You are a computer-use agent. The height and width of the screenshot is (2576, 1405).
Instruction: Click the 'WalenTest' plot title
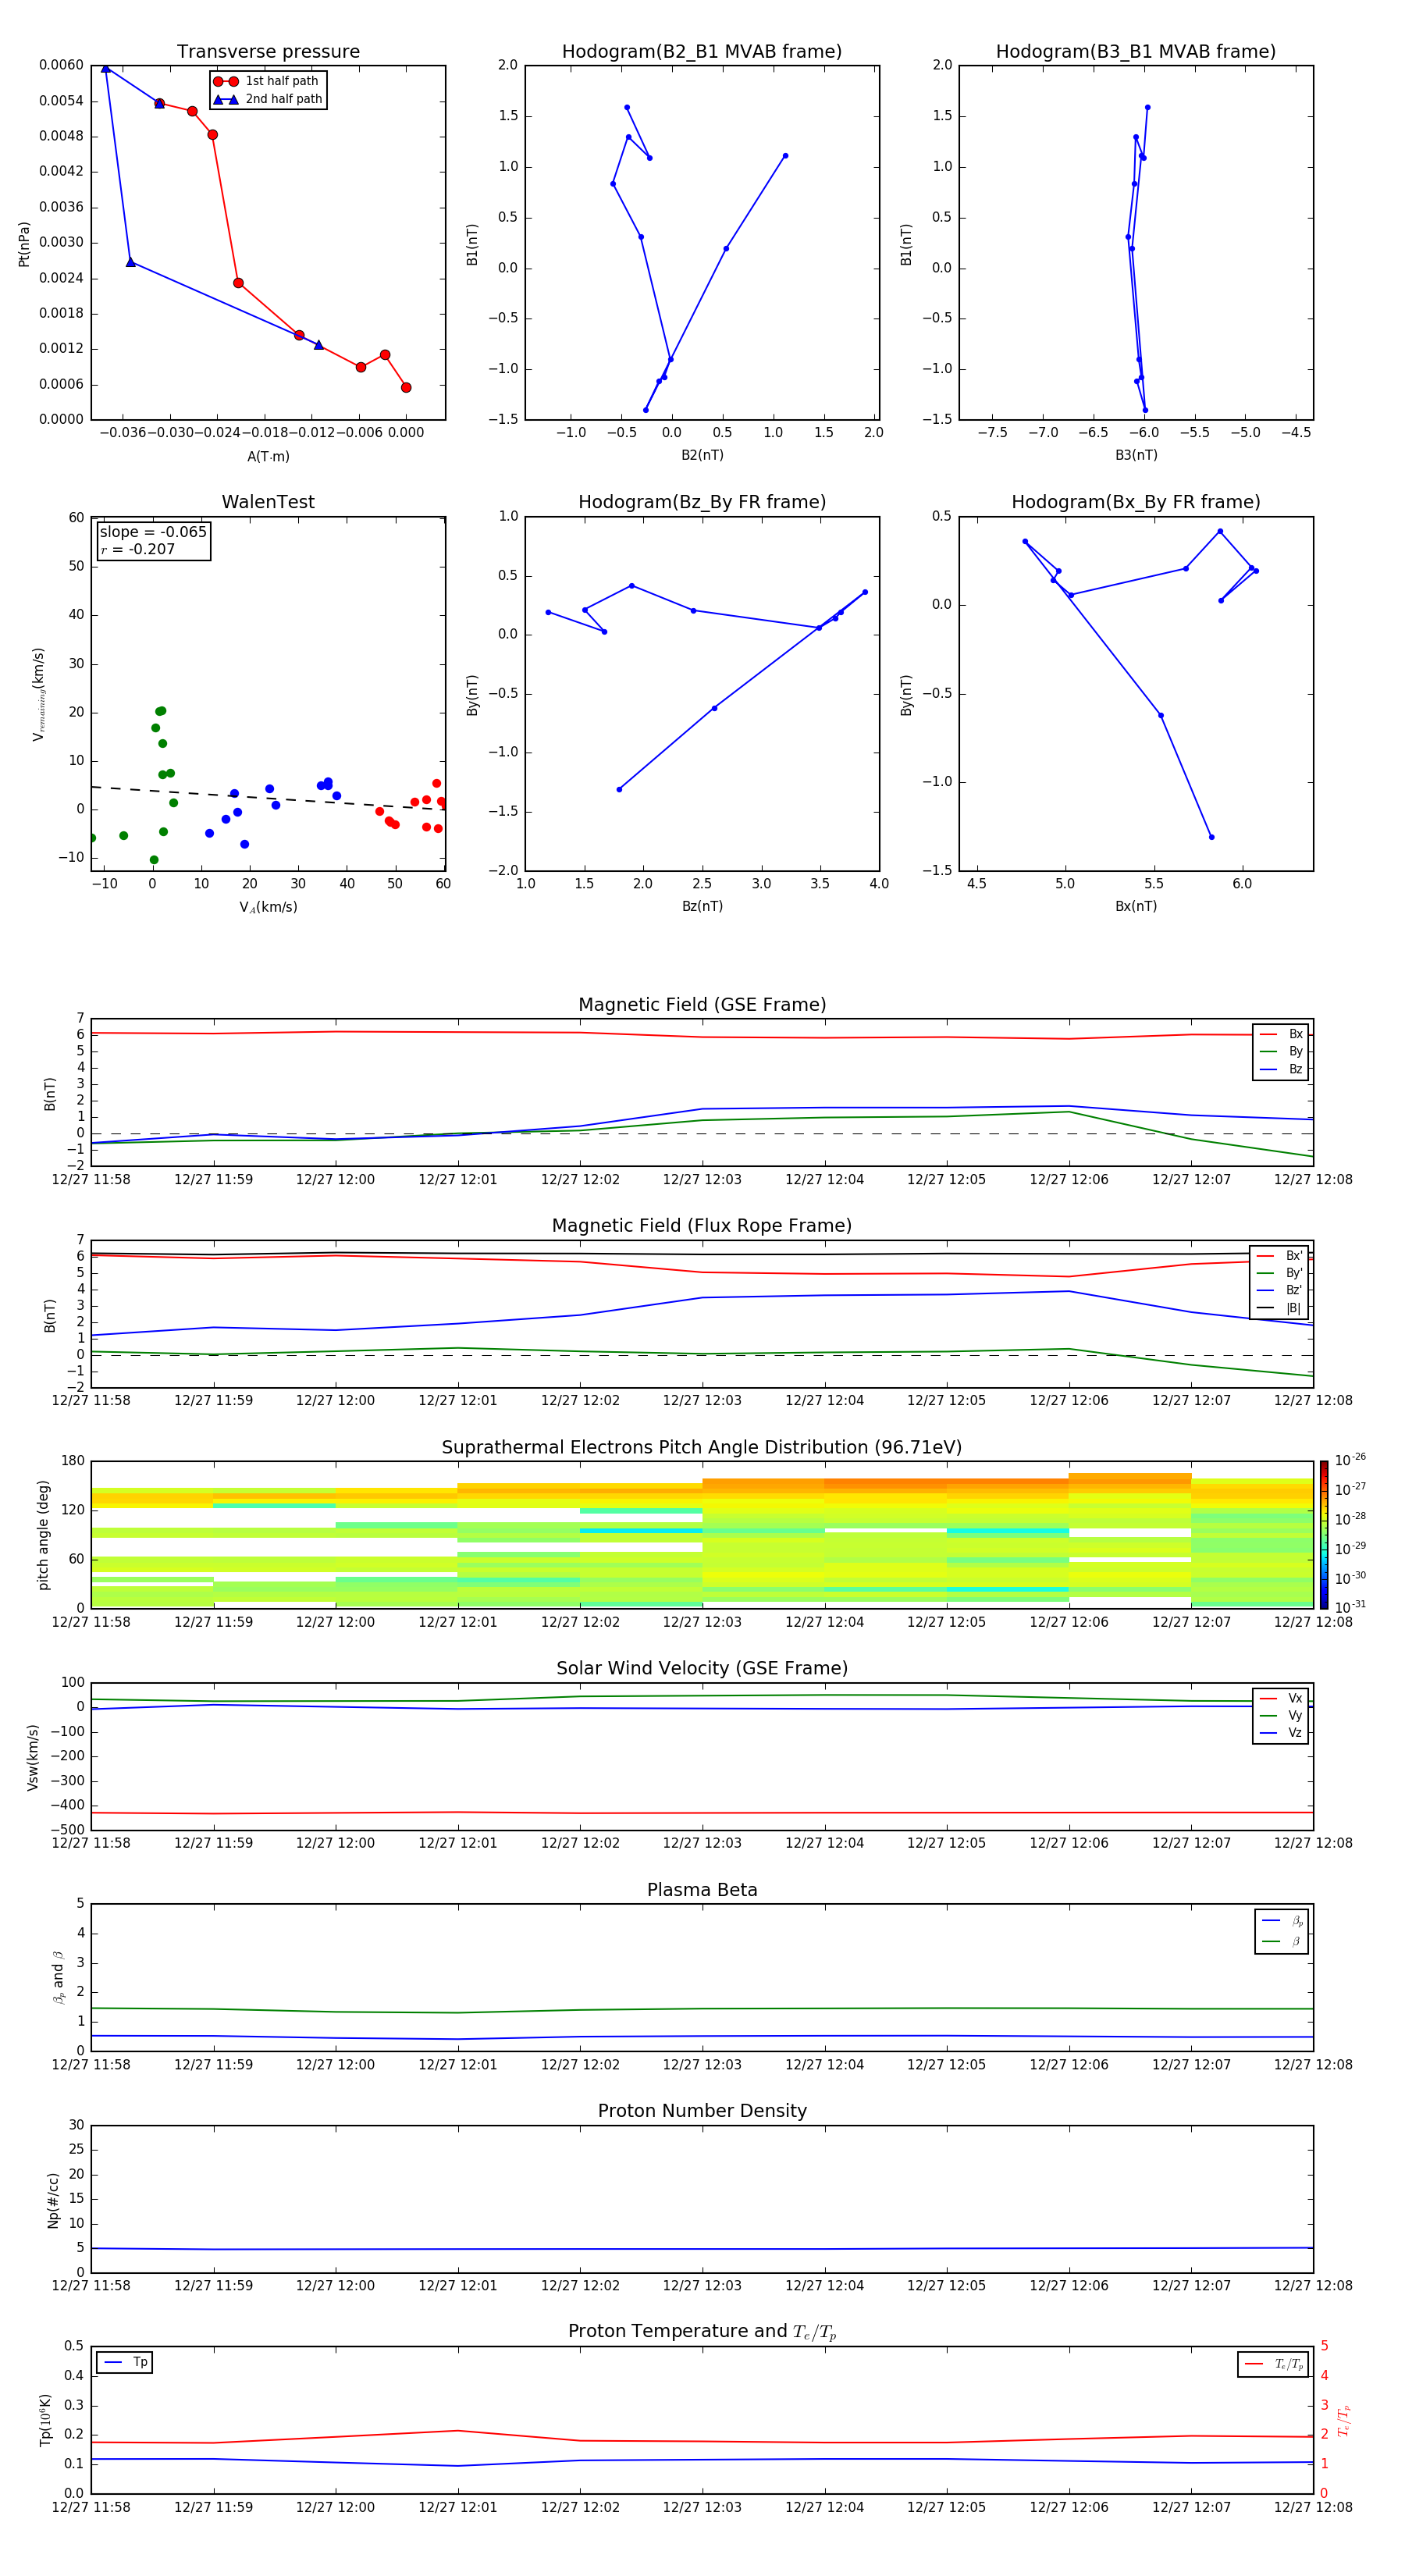point(268,502)
